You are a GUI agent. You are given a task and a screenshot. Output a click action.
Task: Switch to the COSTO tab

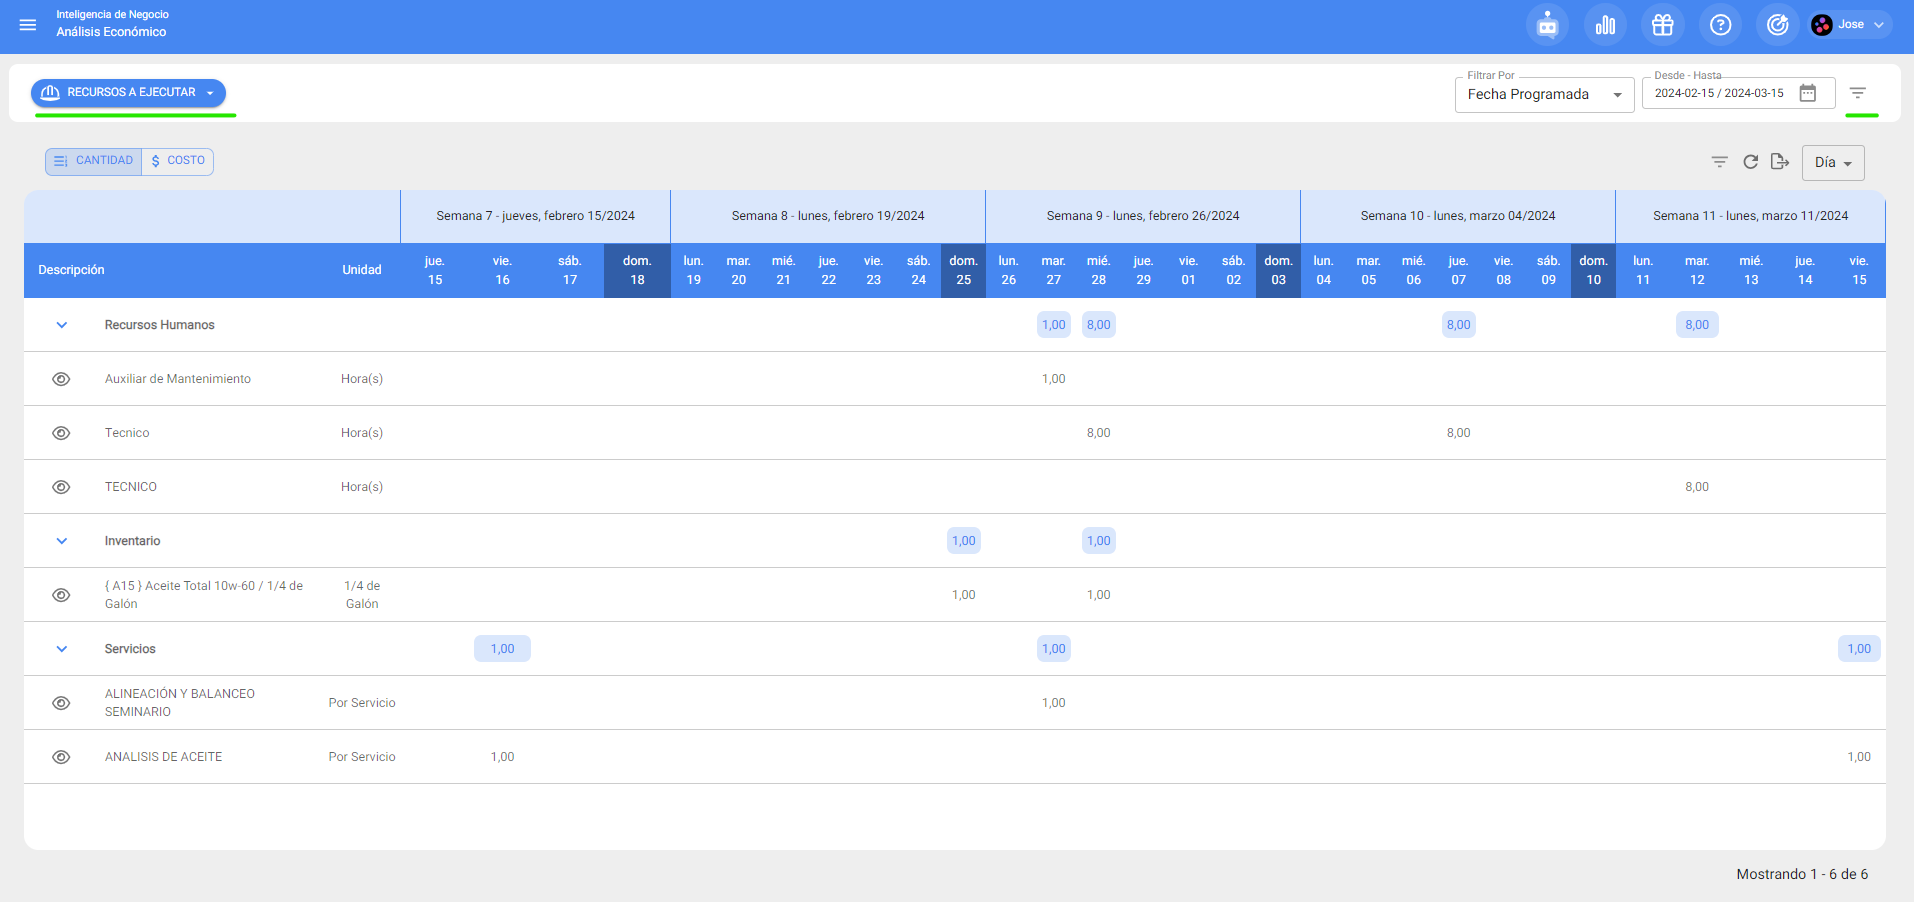pos(178,161)
